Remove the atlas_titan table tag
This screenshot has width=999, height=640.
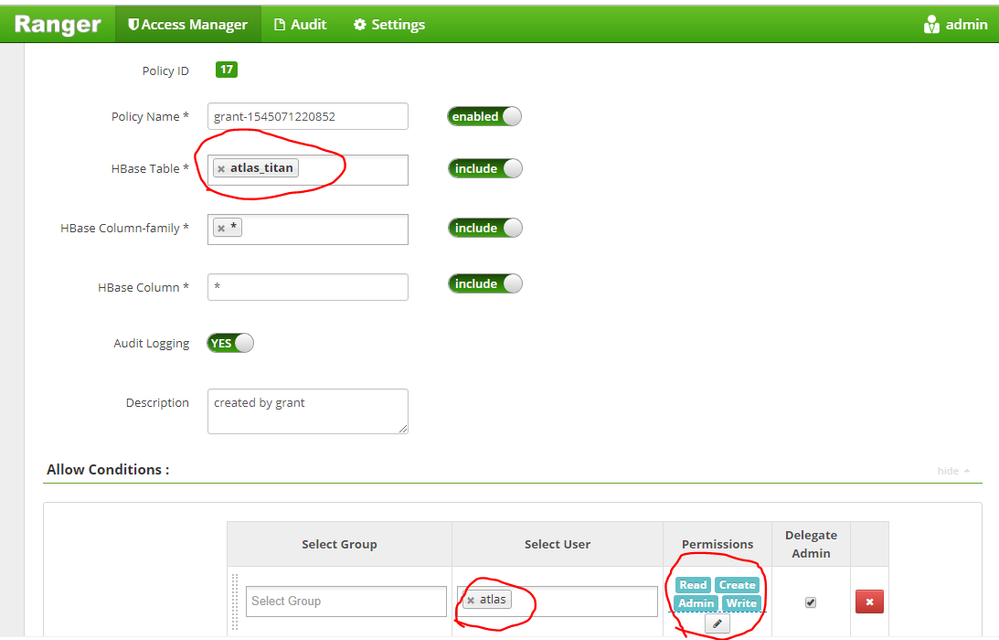point(221,169)
